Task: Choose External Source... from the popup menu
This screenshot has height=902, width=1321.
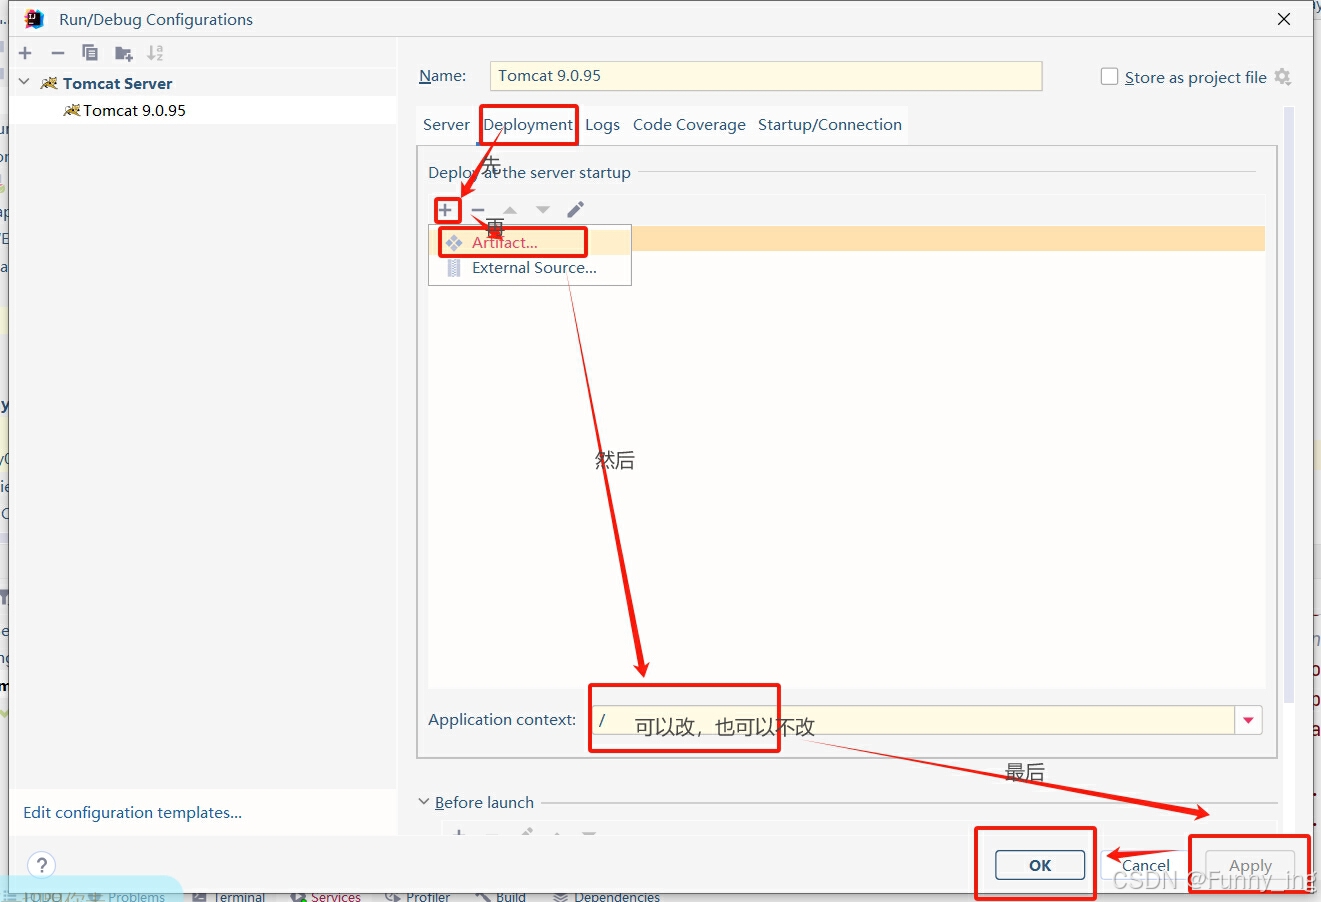Action: click(530, 268)
